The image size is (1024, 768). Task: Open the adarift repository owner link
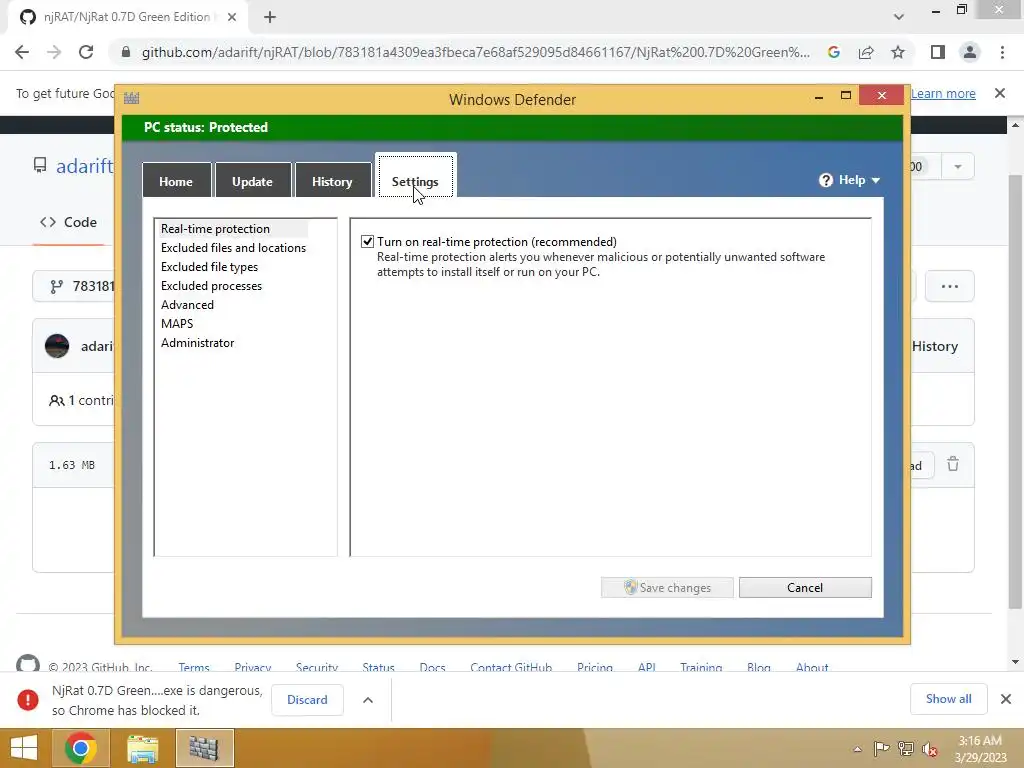(84, 166)
